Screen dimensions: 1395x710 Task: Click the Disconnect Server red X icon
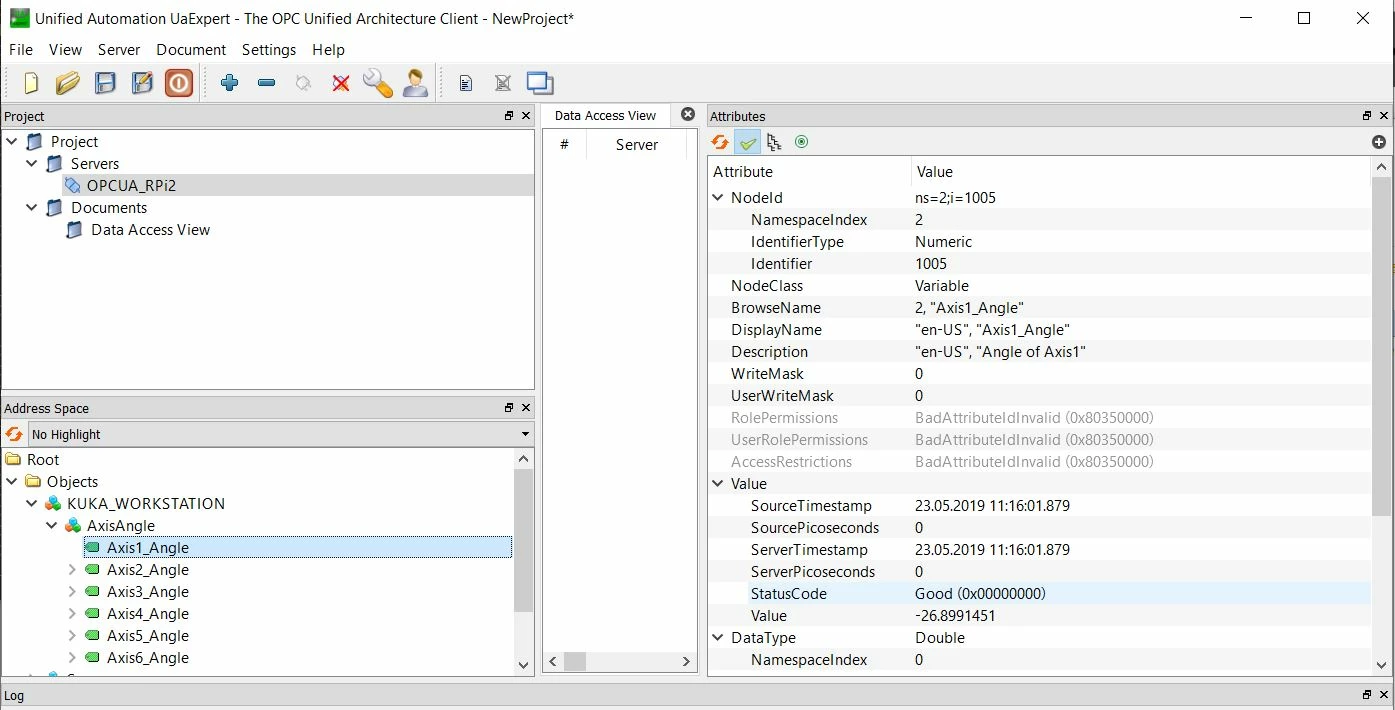point(341,83)
